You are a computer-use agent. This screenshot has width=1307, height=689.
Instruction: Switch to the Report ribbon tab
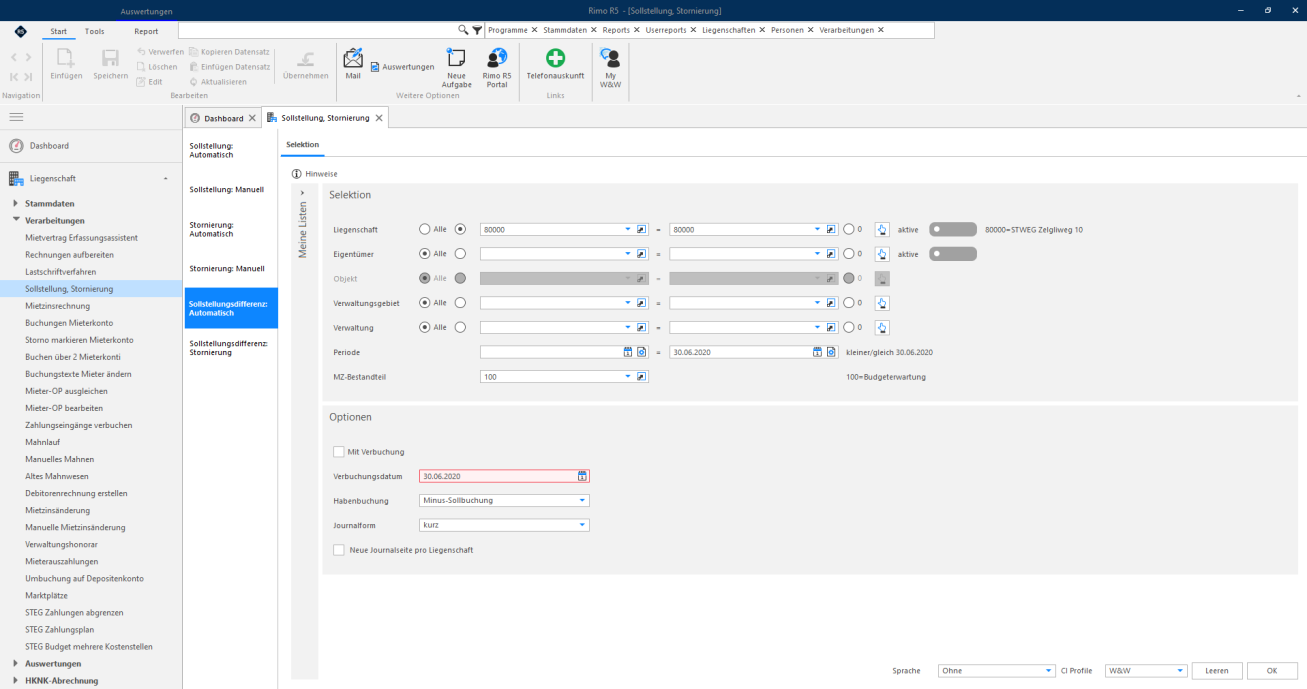[146, 32]
